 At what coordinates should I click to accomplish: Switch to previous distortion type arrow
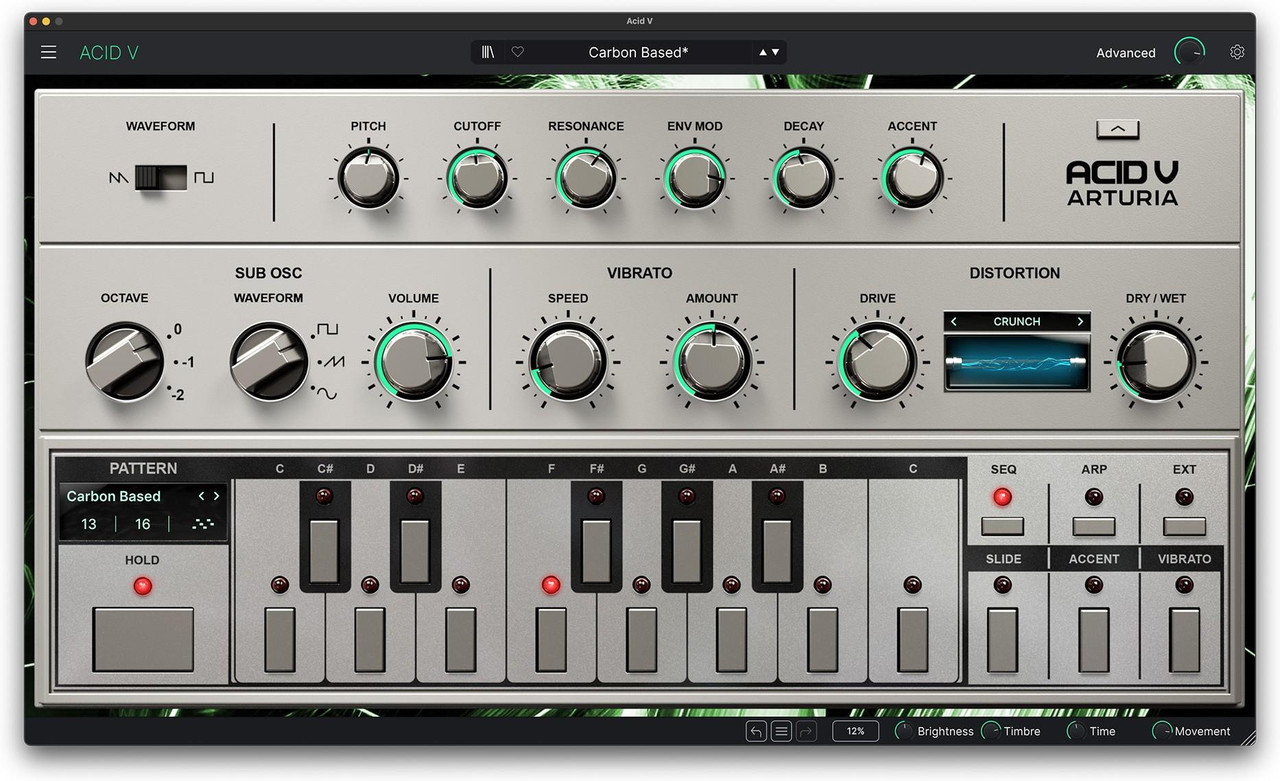pos(954,322)
